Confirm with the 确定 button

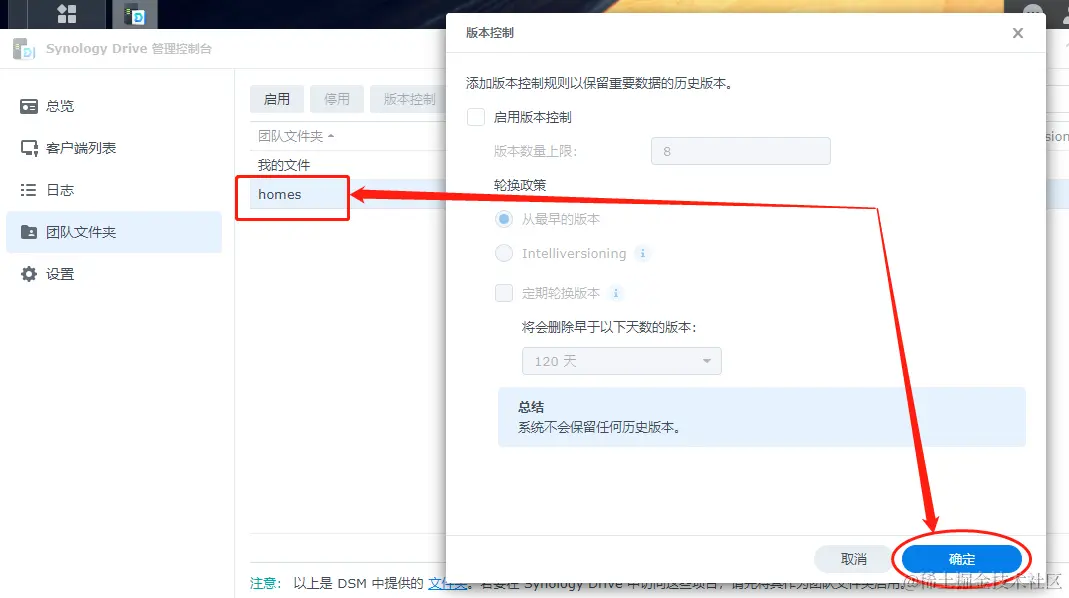962,559
